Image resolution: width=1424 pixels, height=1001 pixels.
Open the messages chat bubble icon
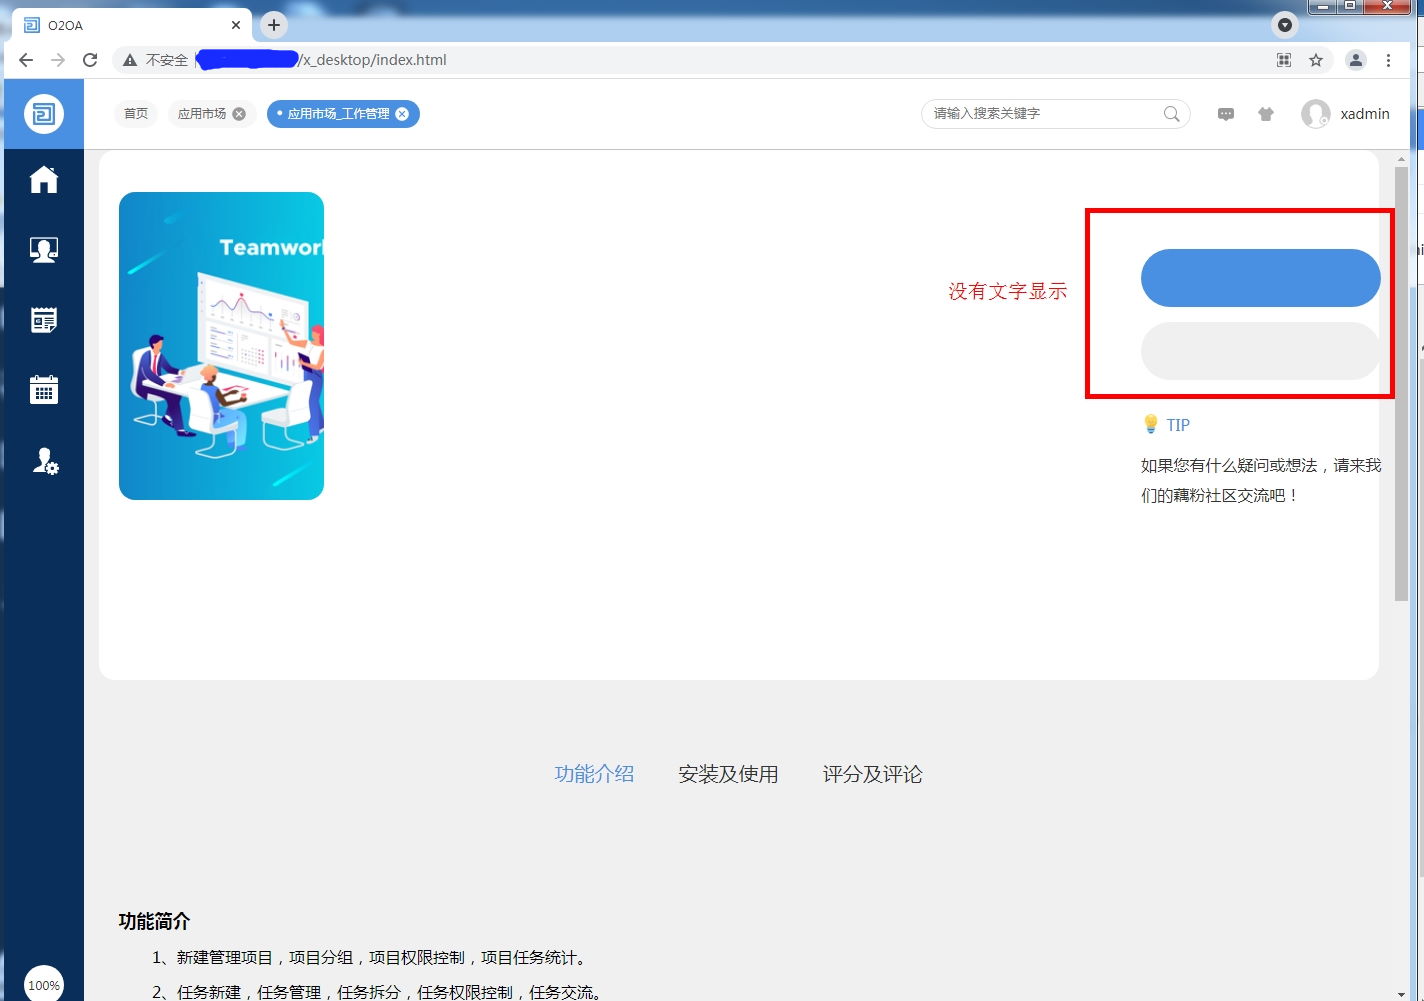click(x=1226, y=114)
